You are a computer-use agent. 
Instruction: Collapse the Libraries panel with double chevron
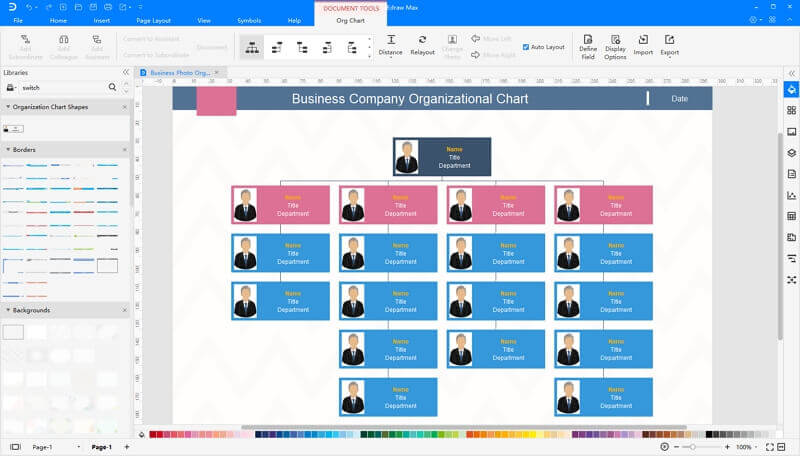(x=126, y=72)
